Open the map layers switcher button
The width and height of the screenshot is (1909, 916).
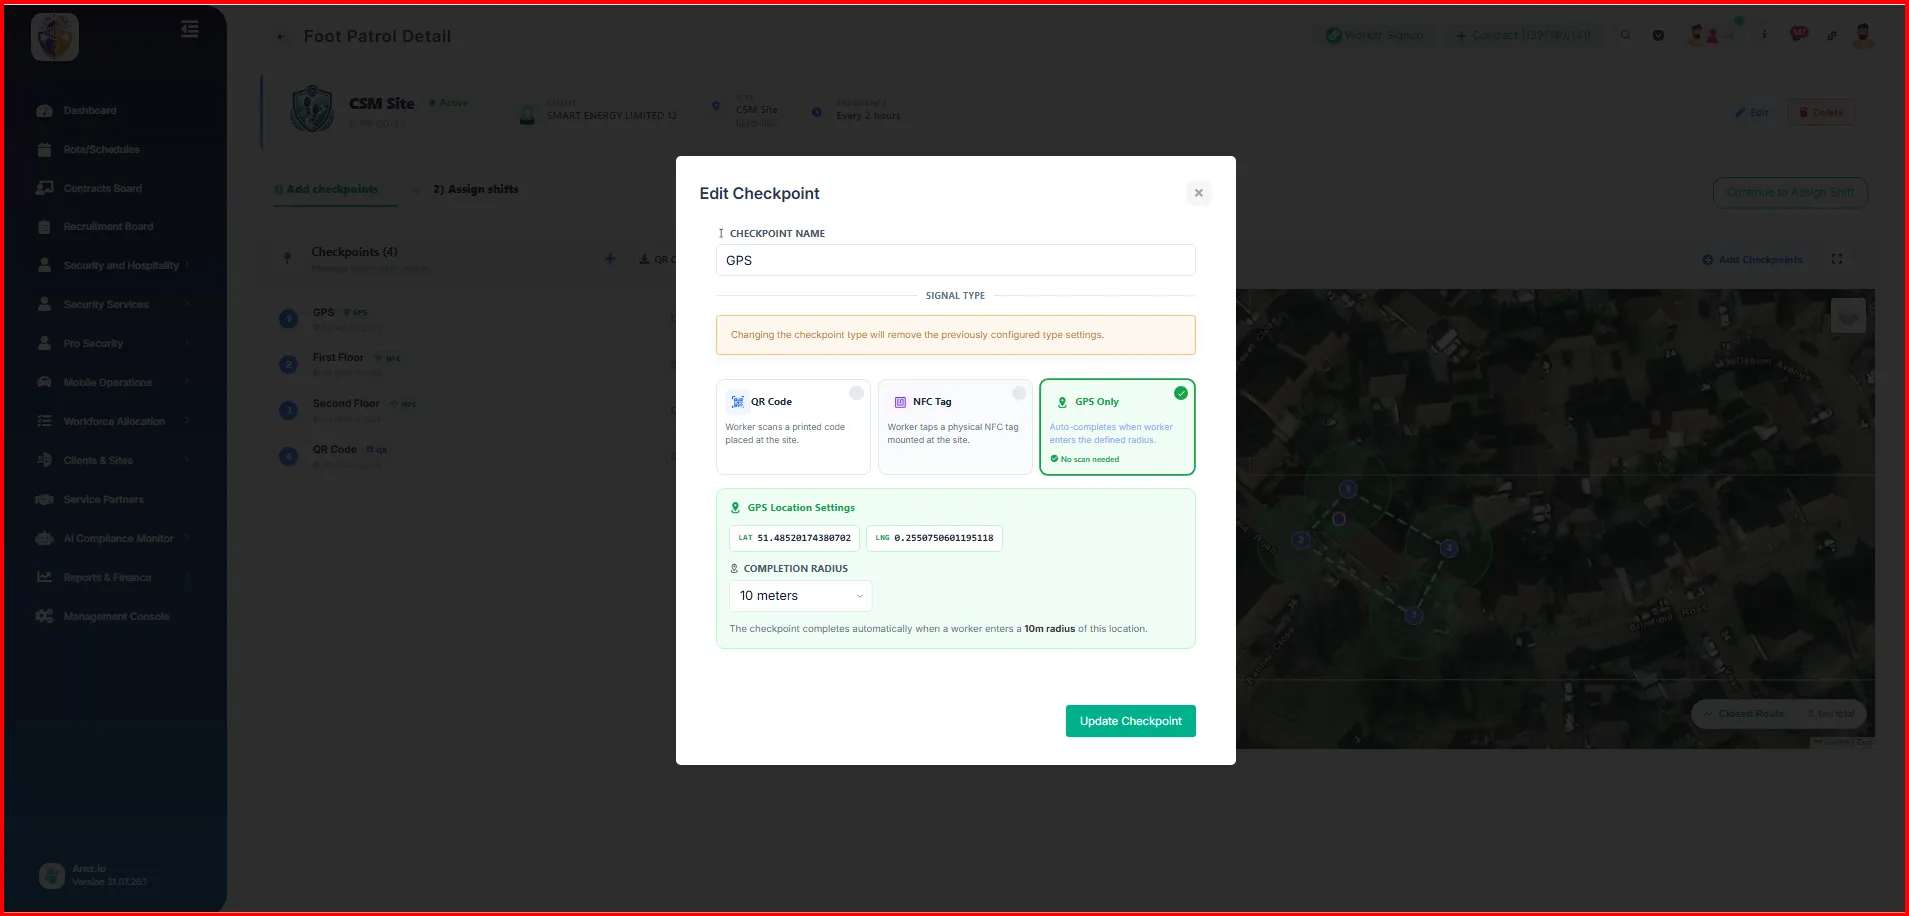[x=1848, y=316]
